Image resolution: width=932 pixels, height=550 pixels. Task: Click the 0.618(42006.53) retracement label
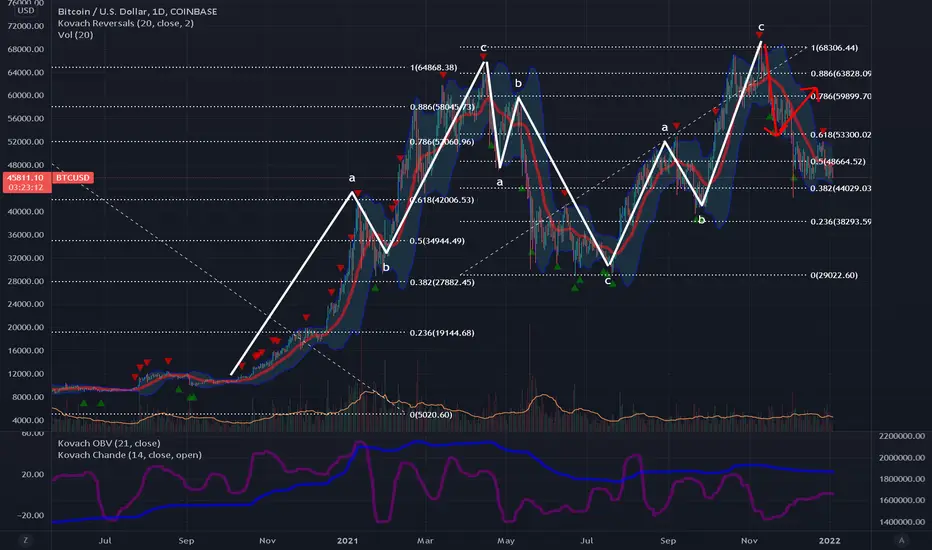point(442,200)
